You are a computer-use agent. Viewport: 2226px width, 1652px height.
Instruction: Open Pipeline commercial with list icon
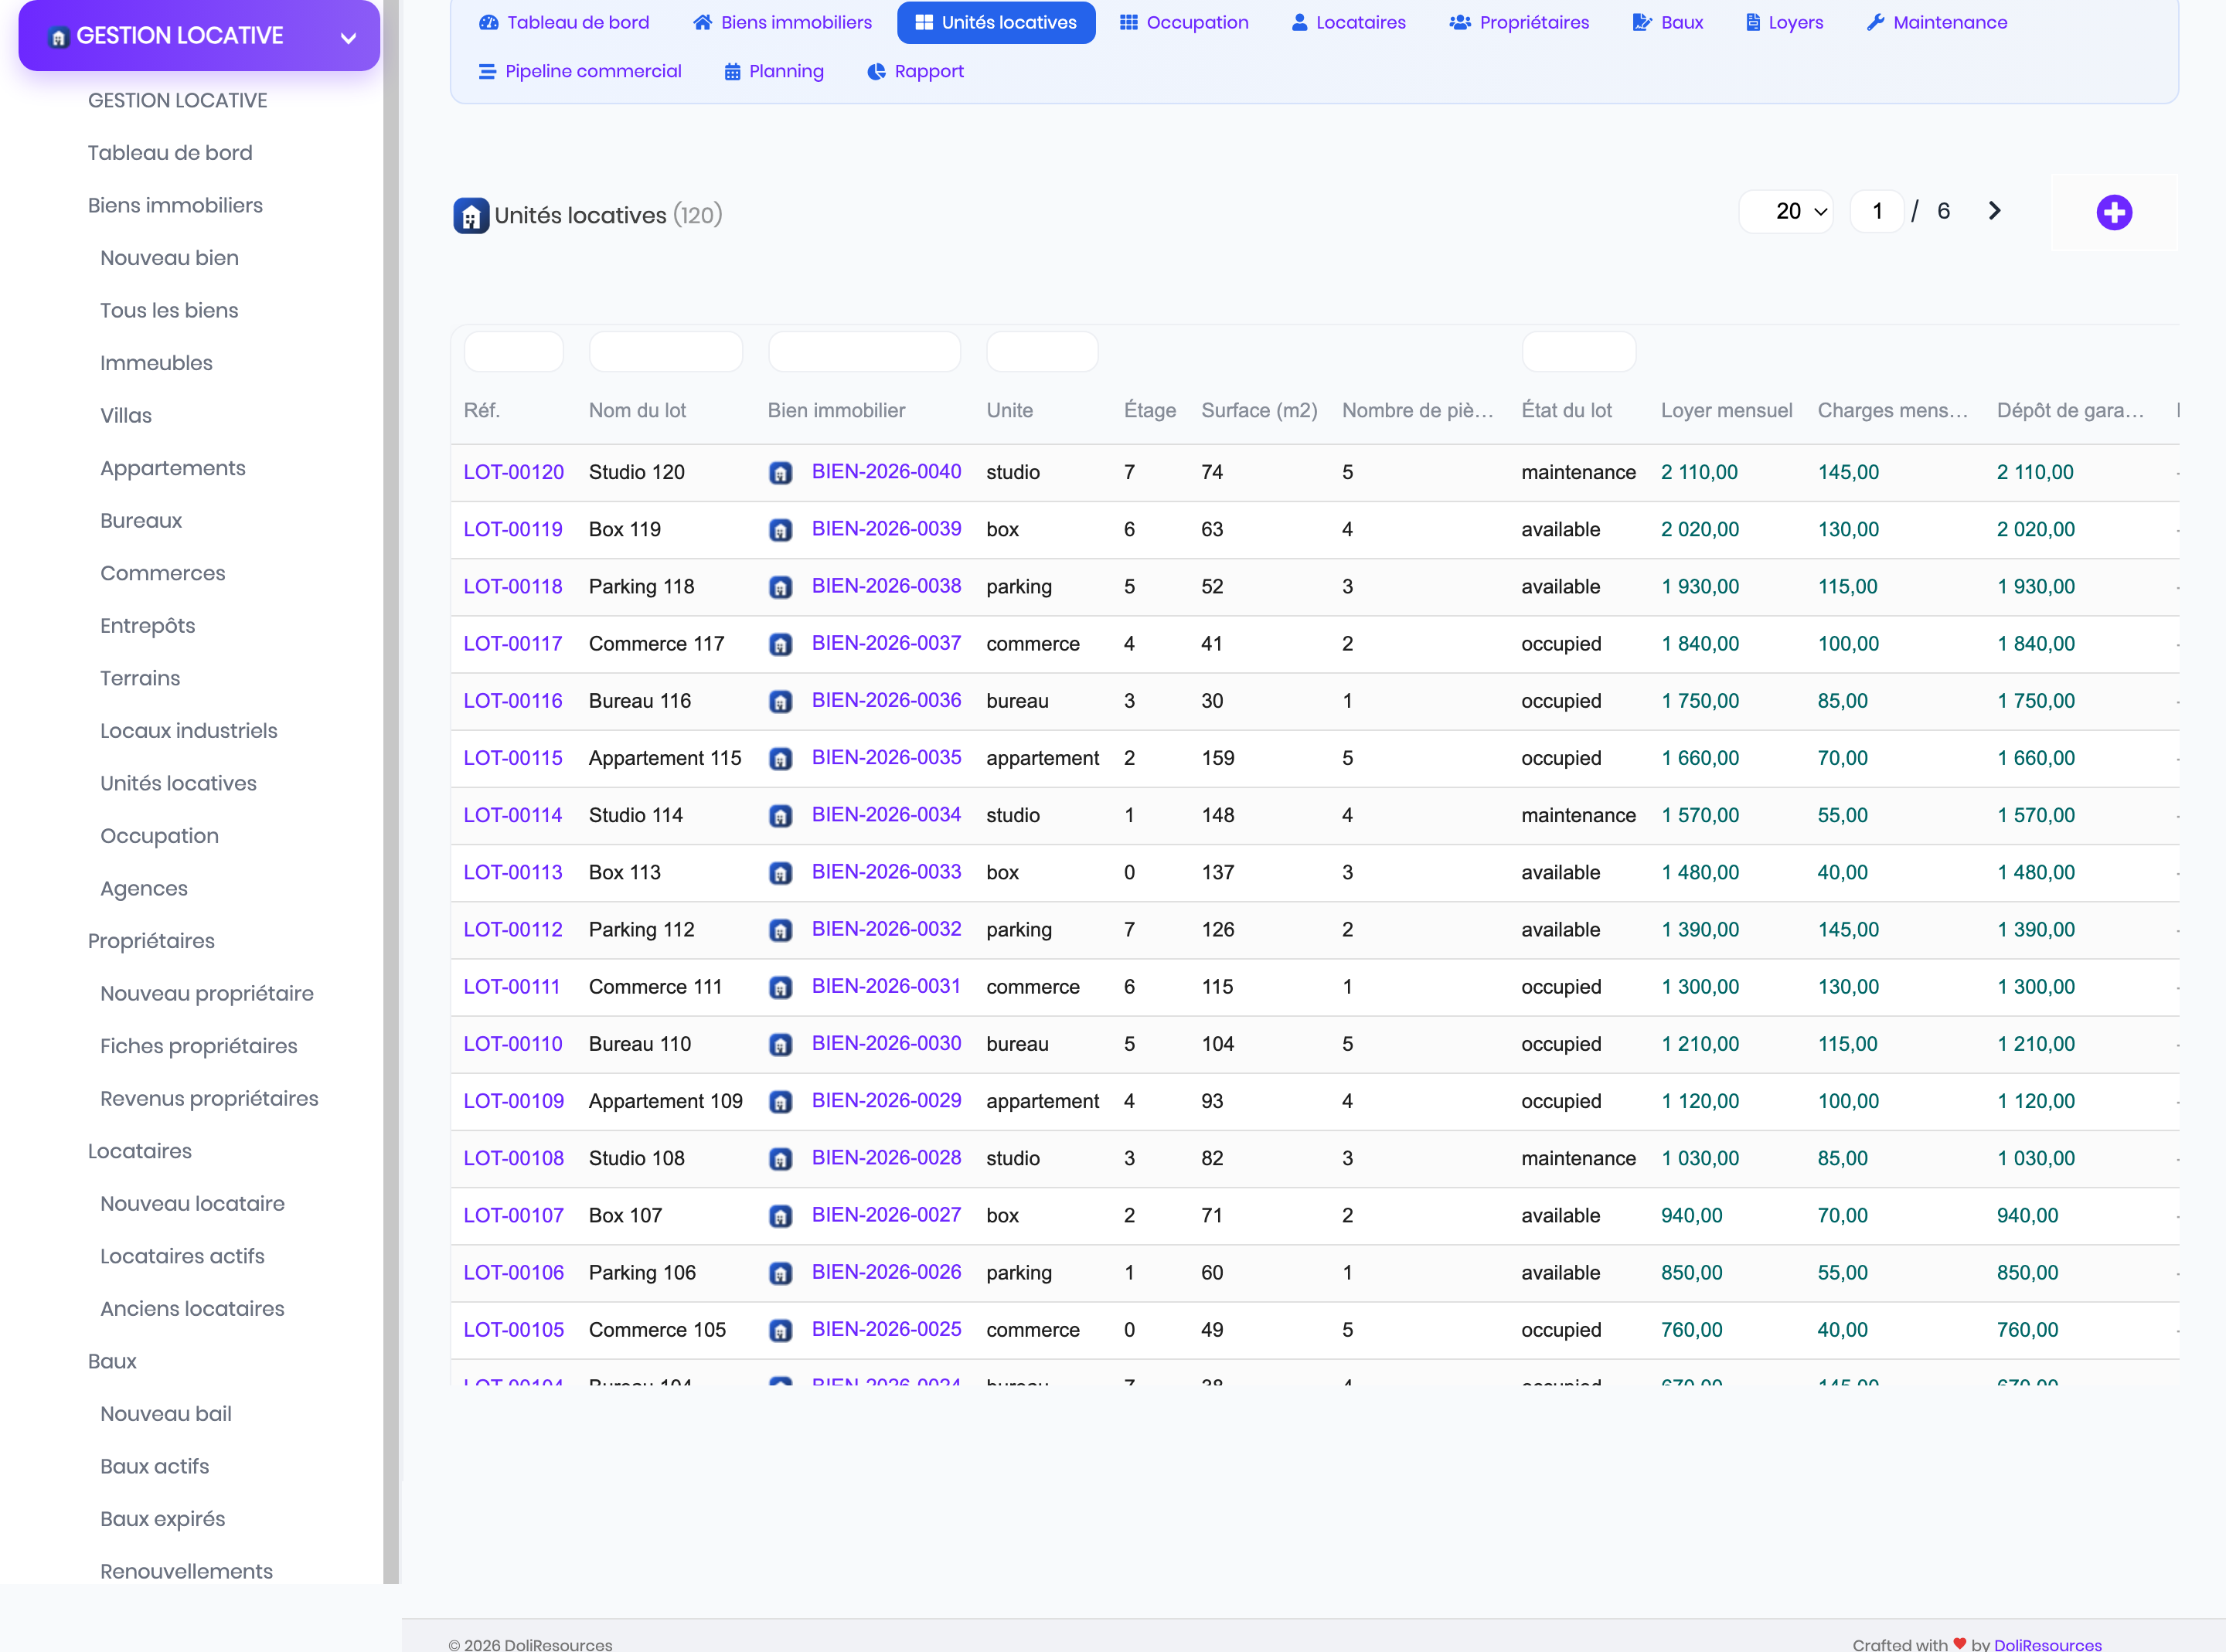coord(580,71)
